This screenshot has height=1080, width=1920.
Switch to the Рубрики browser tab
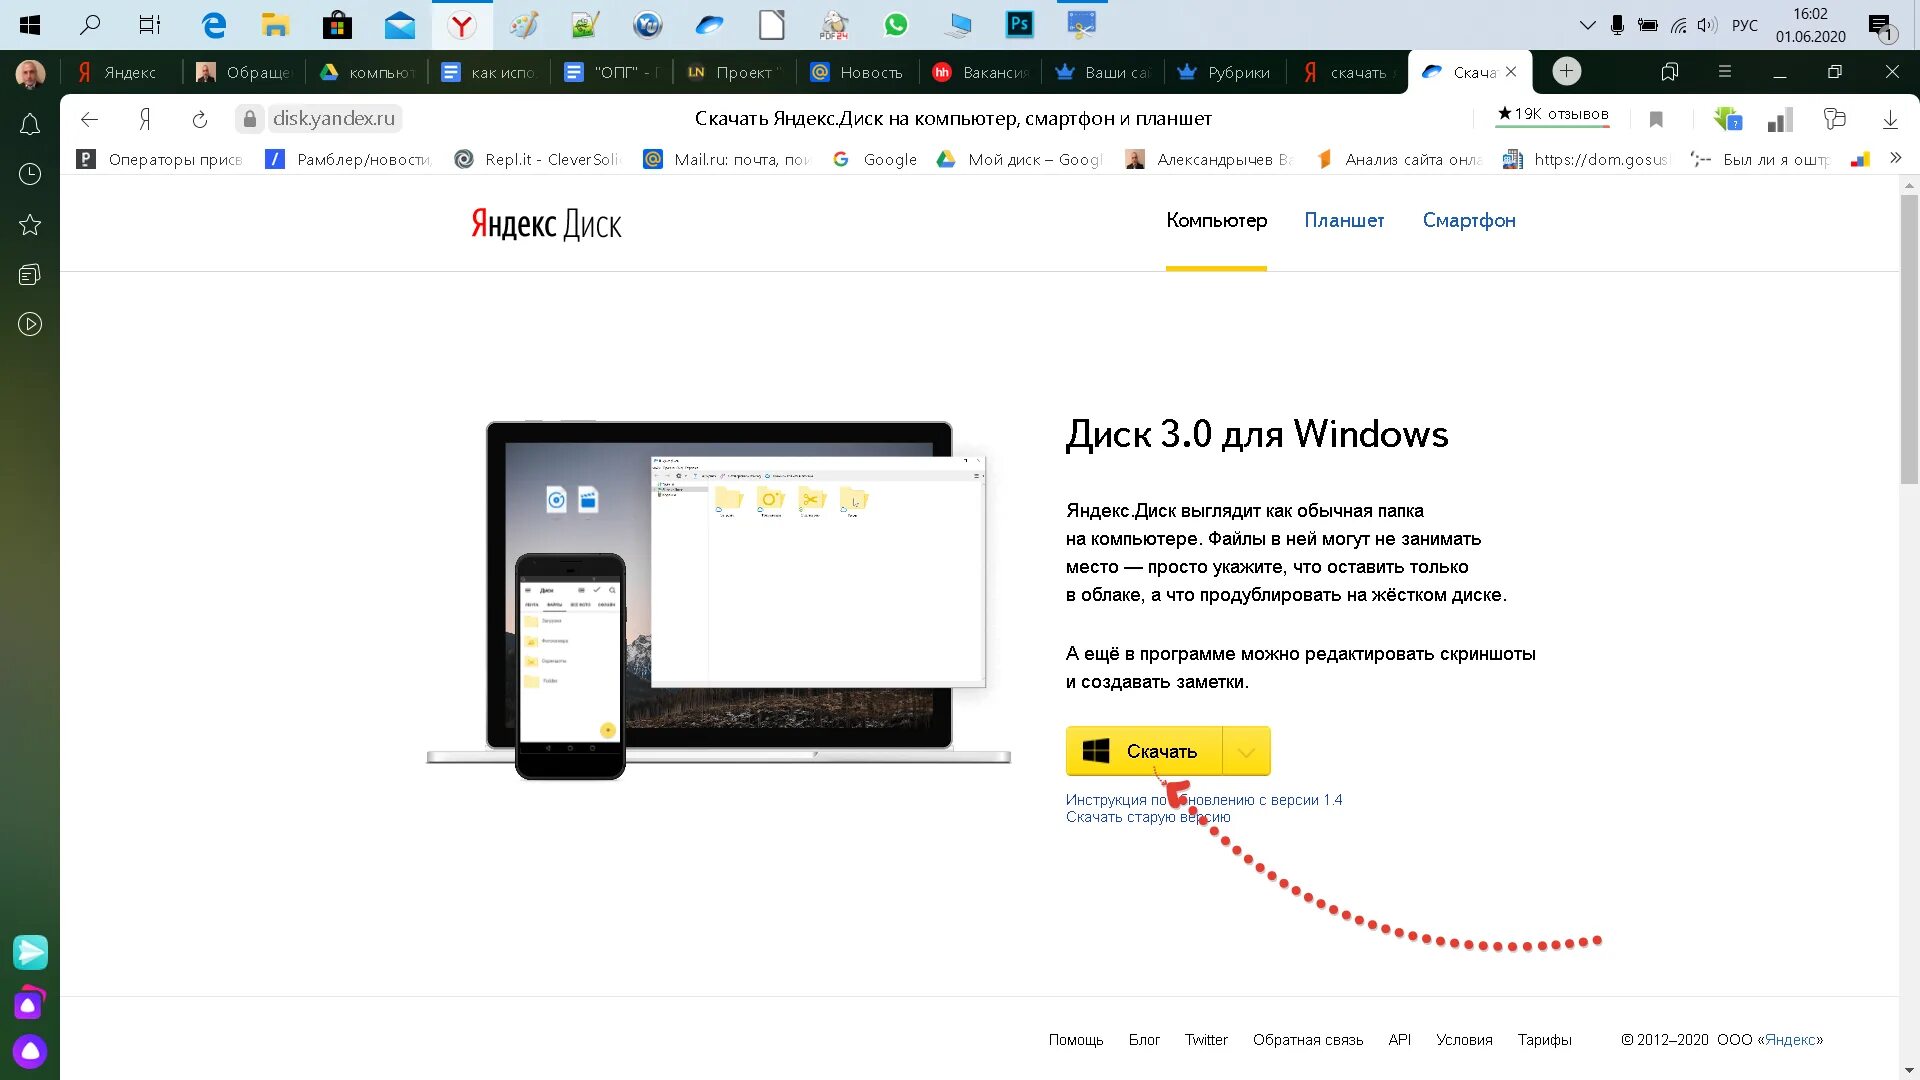click(1226, 72)
